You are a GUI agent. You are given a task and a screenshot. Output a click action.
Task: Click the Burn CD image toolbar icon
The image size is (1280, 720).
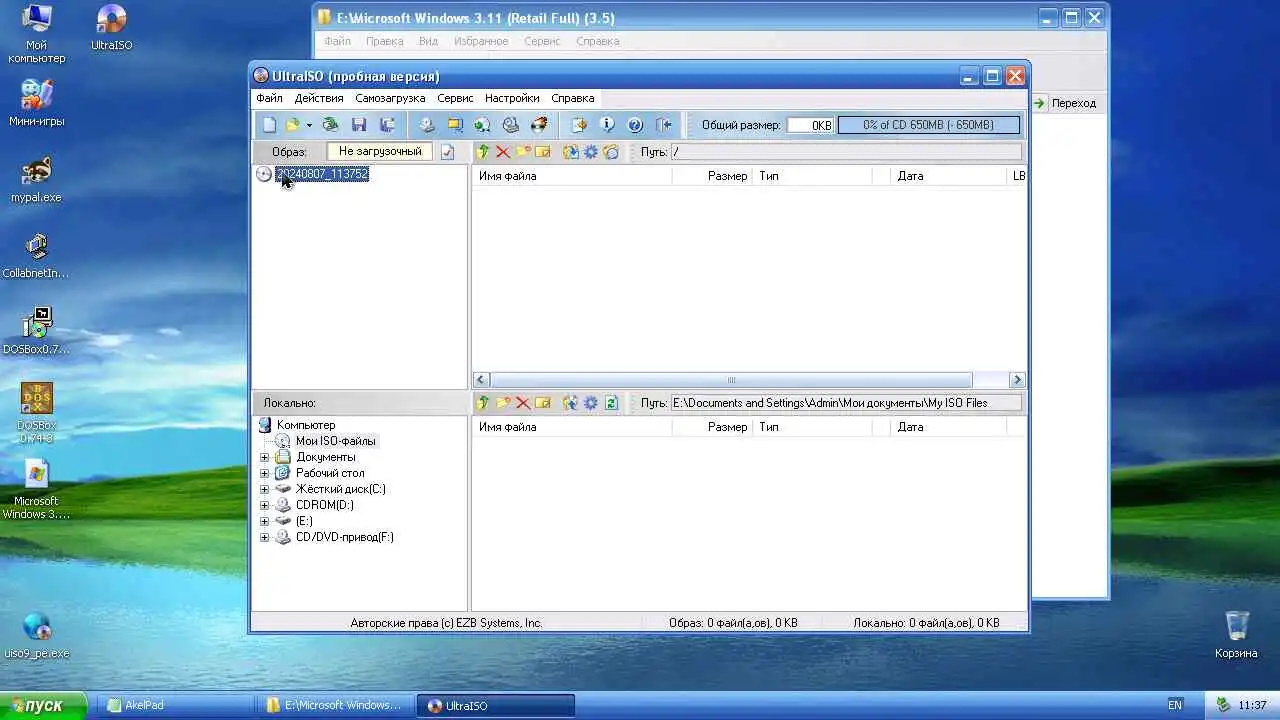point(539,125)
